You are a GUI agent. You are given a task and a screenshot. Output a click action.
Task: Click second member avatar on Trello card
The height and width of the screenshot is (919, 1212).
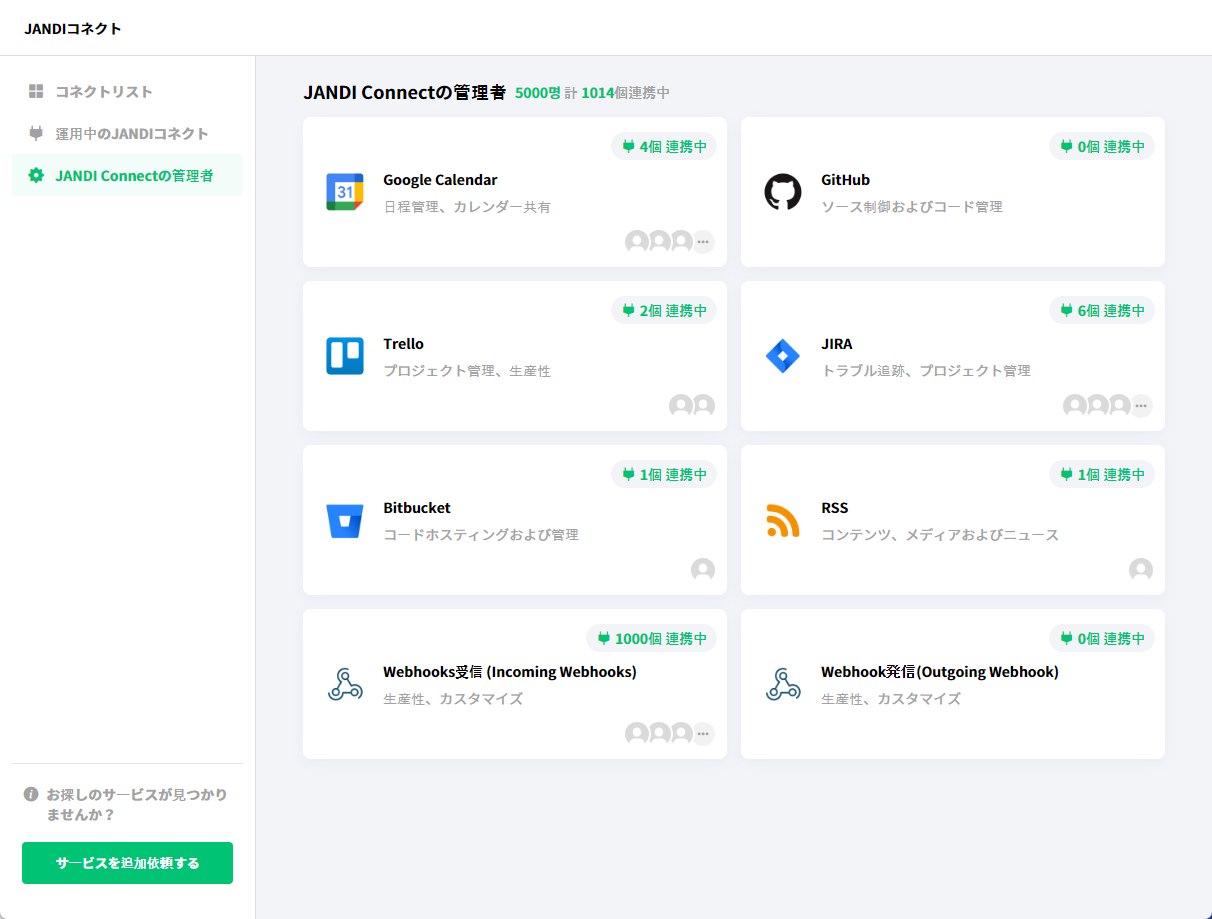(704, 406)
